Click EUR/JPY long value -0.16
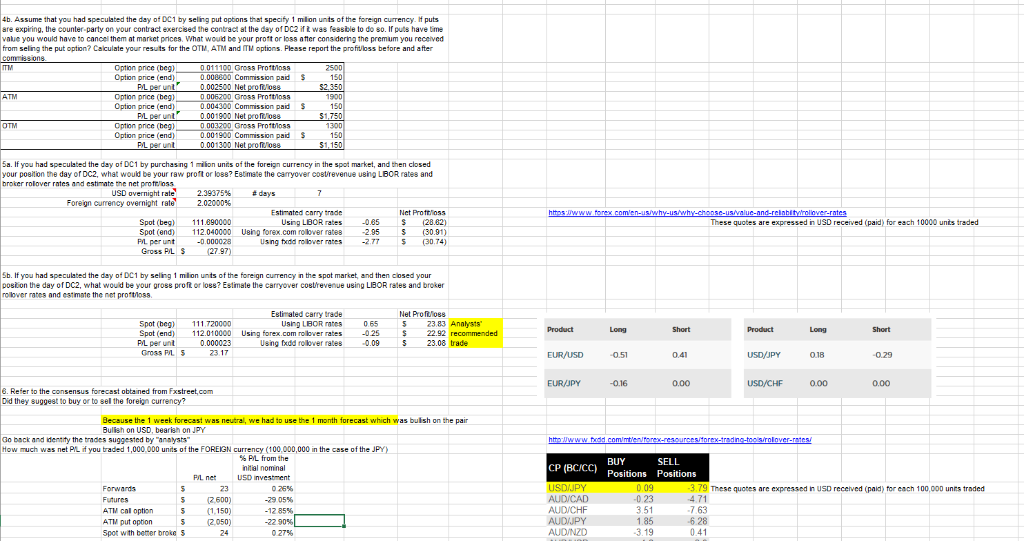Image resolution: width=1024 pixels, height=541 pixels. tap(618, 384)
